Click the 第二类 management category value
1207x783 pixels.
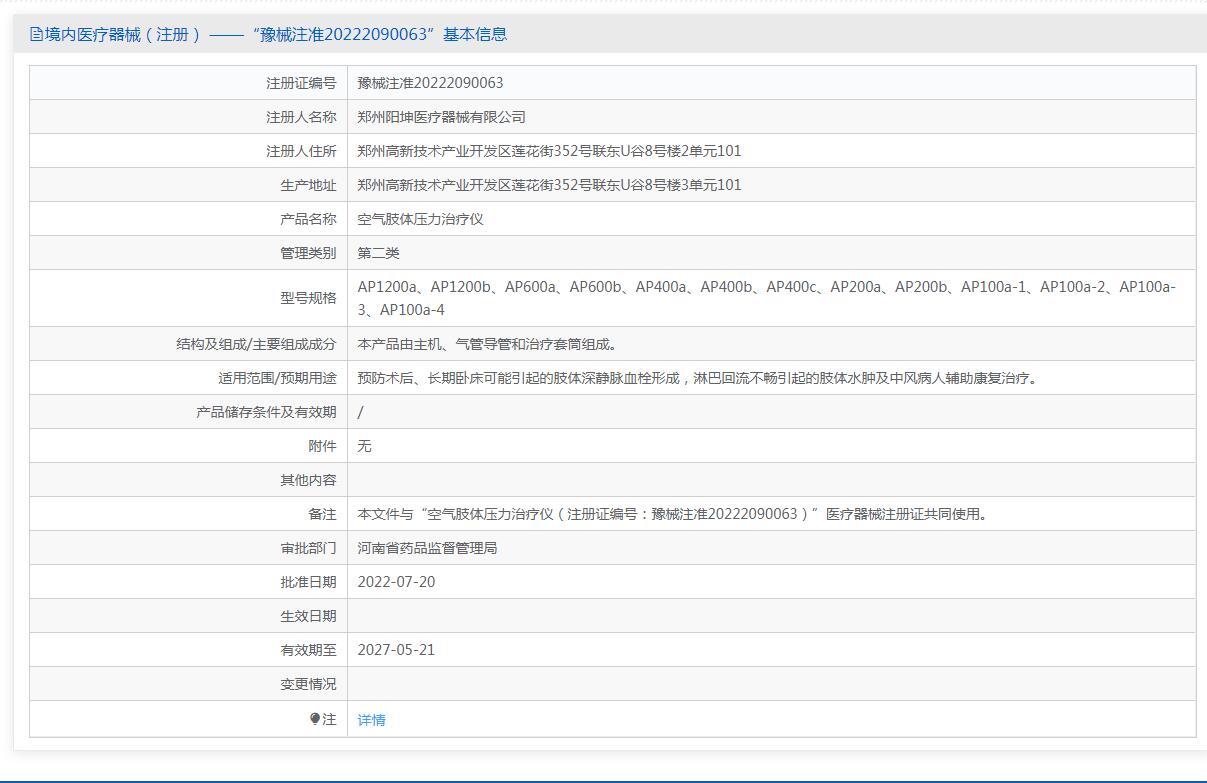[x=378, y=253]
